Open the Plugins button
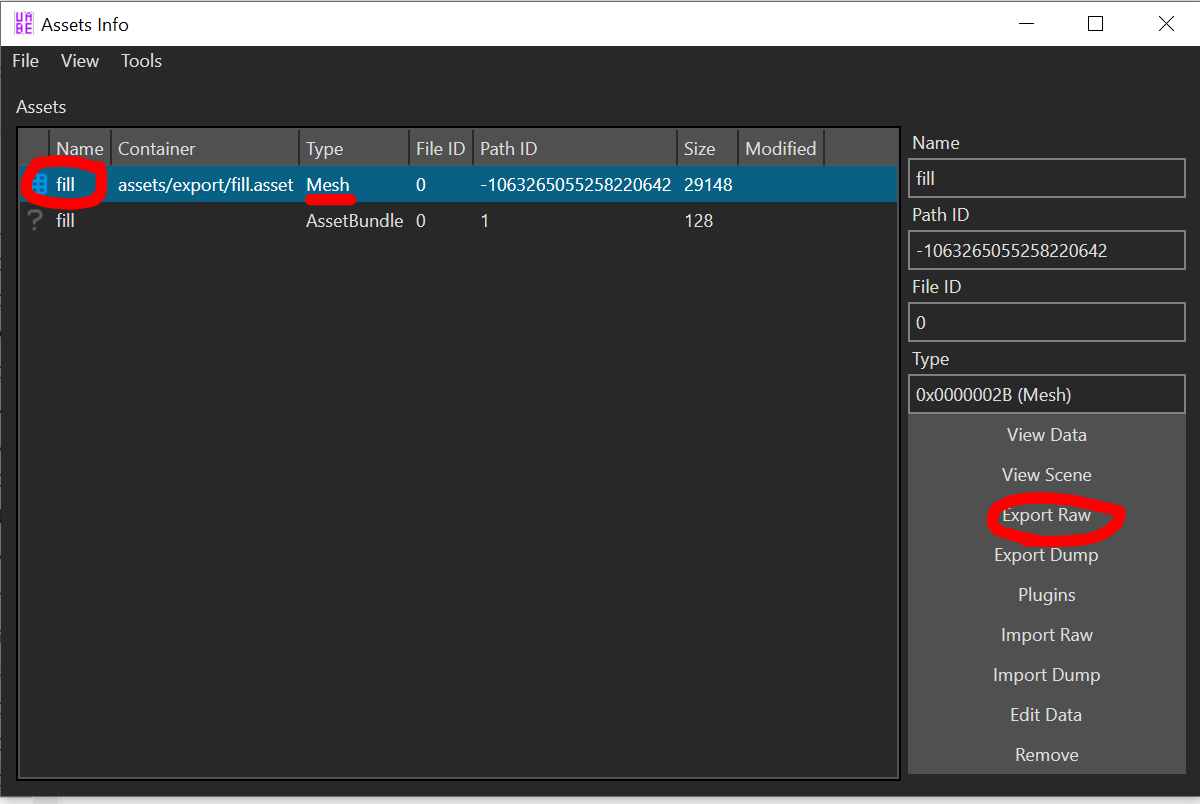 [1046, 595]
